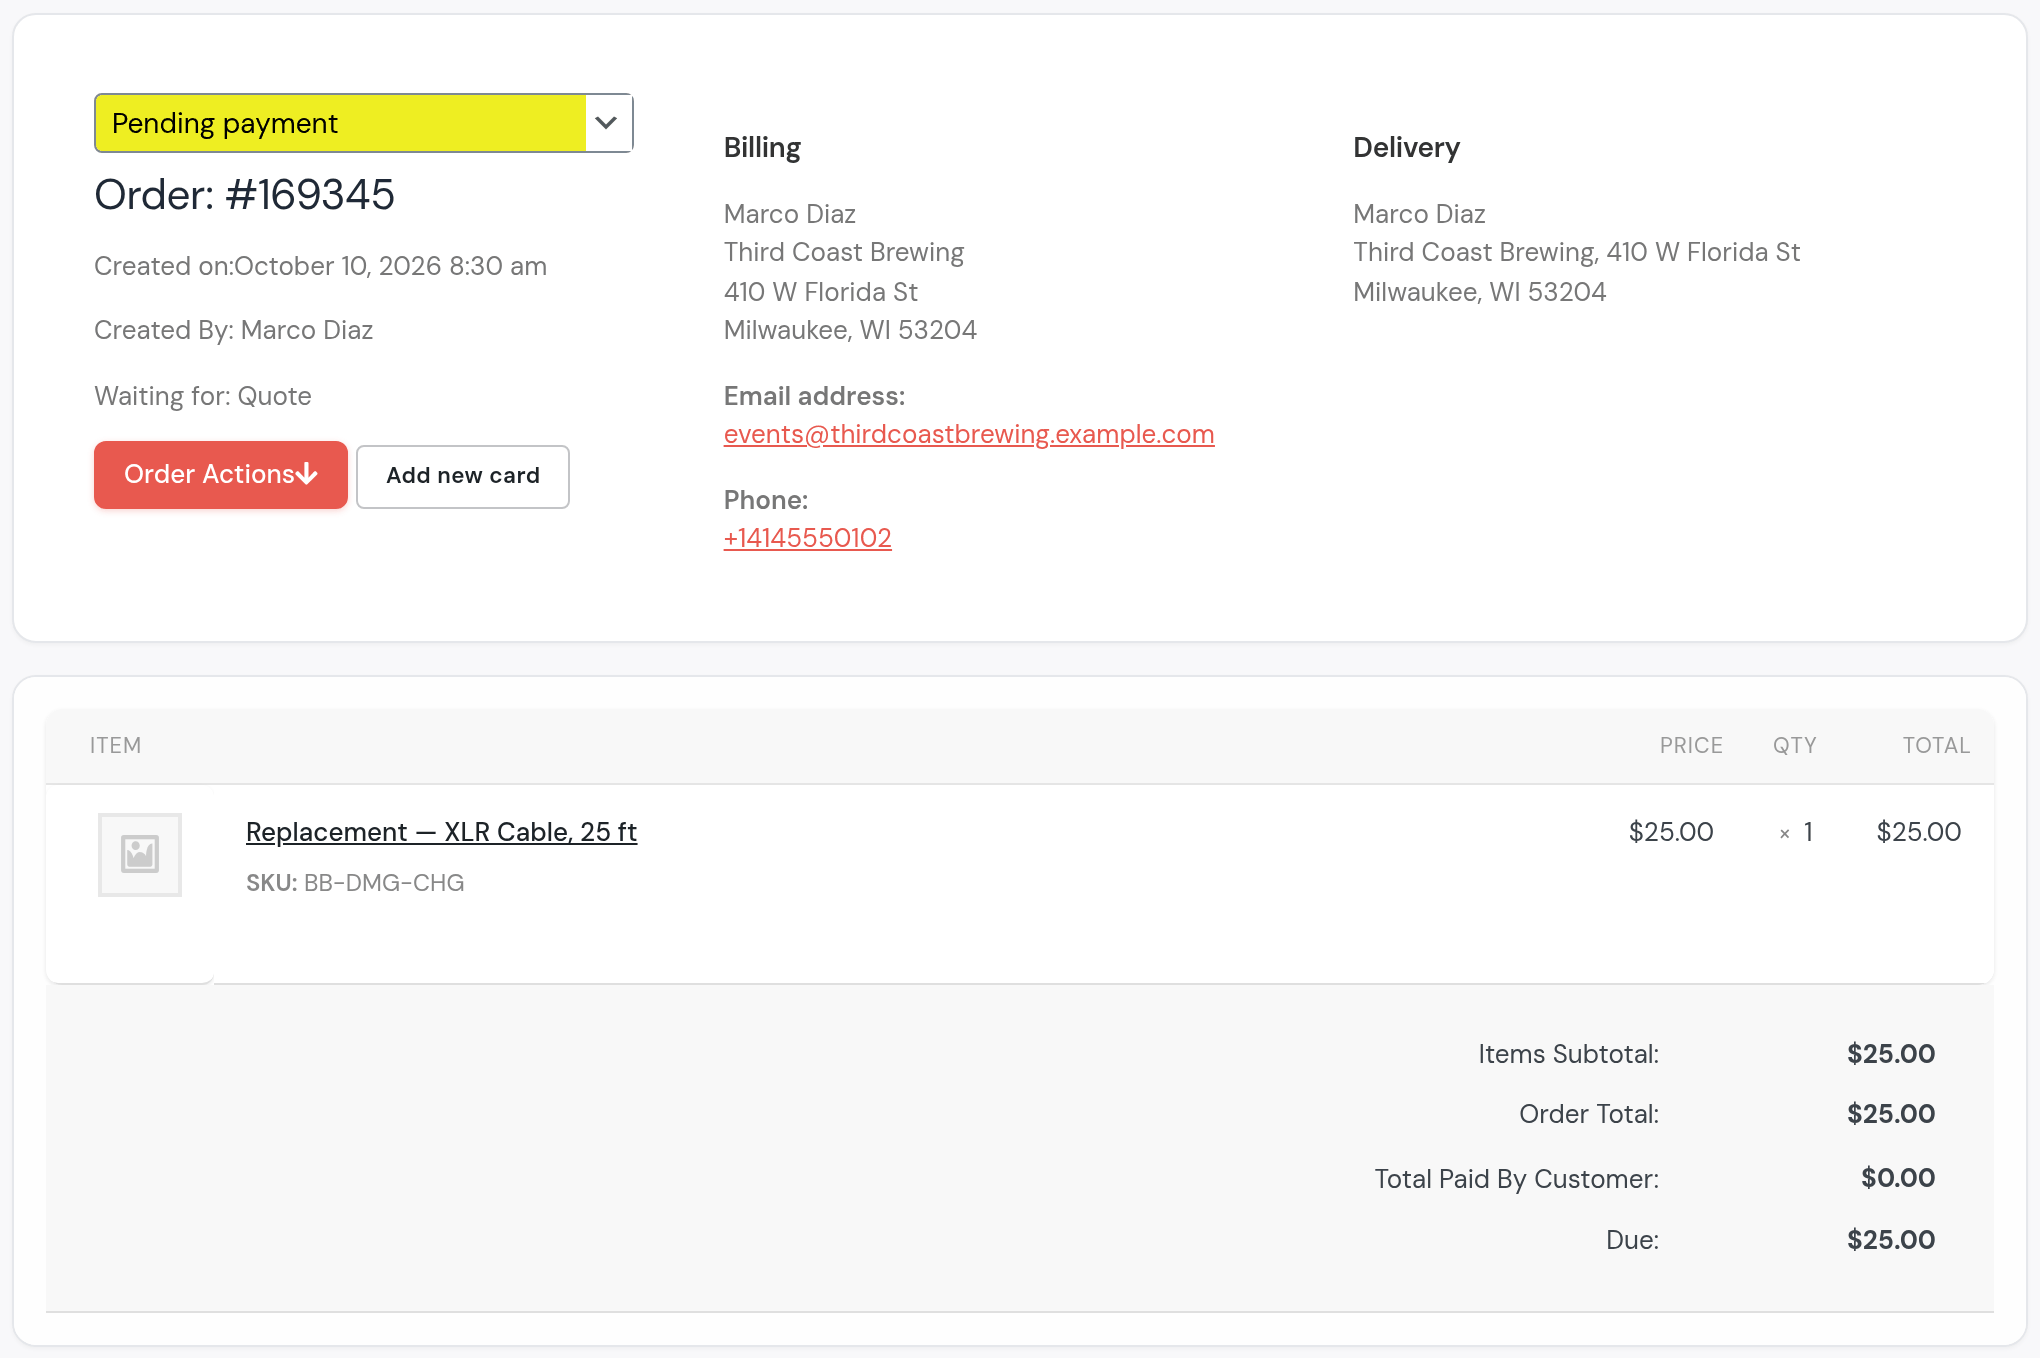Click the Email address: label

coord(814,396)
